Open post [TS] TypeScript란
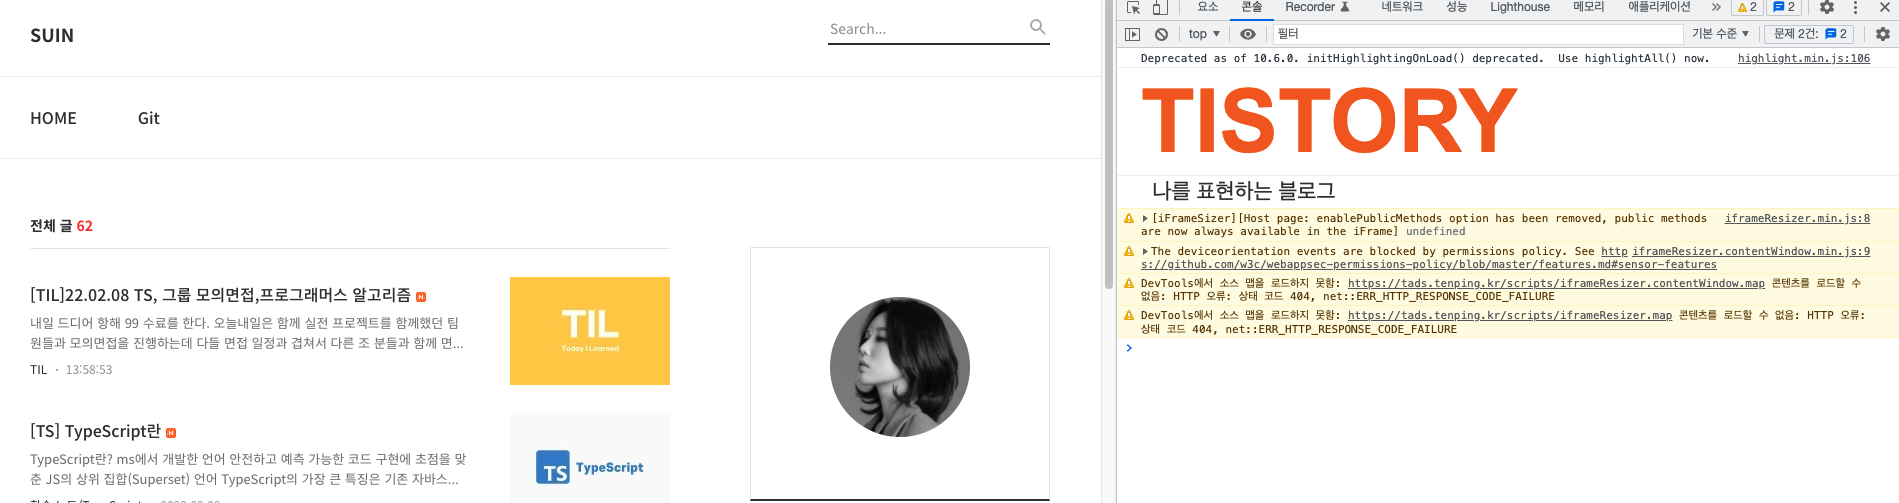 95,431
